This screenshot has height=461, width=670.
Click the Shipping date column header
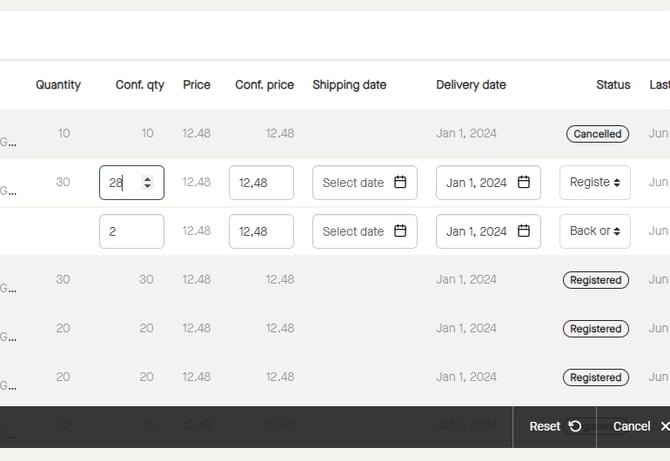point(349,85)
